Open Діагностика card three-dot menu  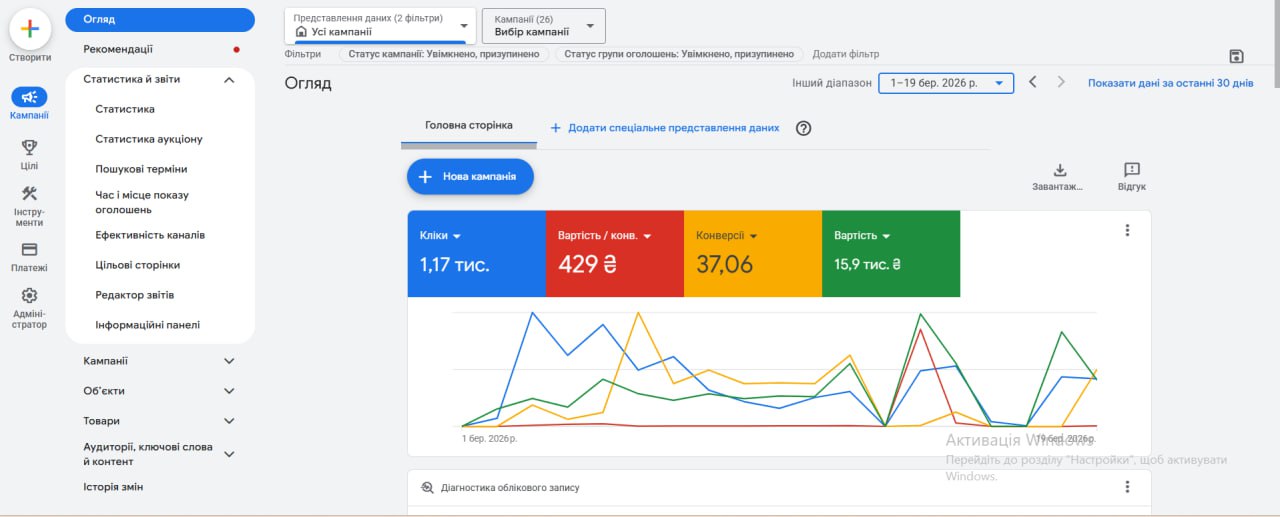tap(1127, 487)
